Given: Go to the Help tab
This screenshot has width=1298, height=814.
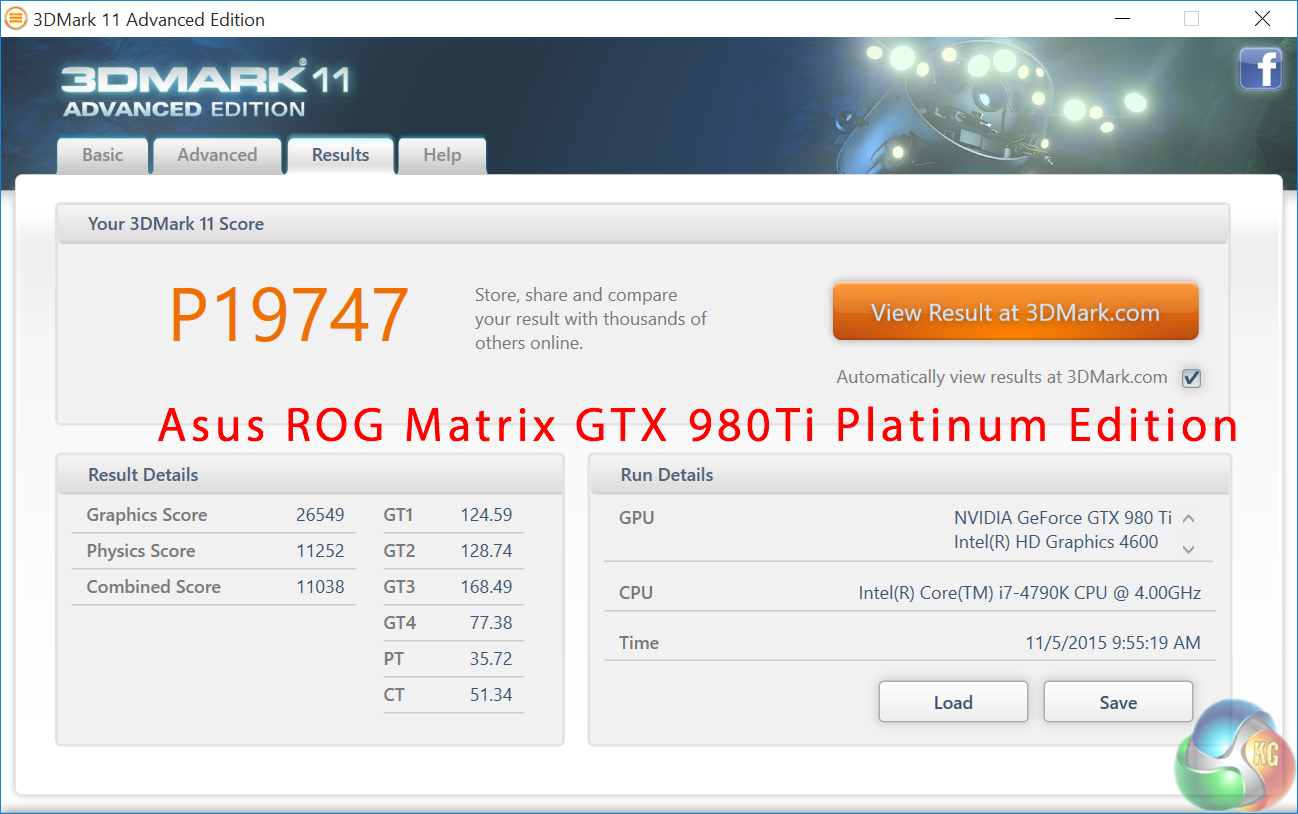Looking at the screenshot, I should tap(442, 155).
